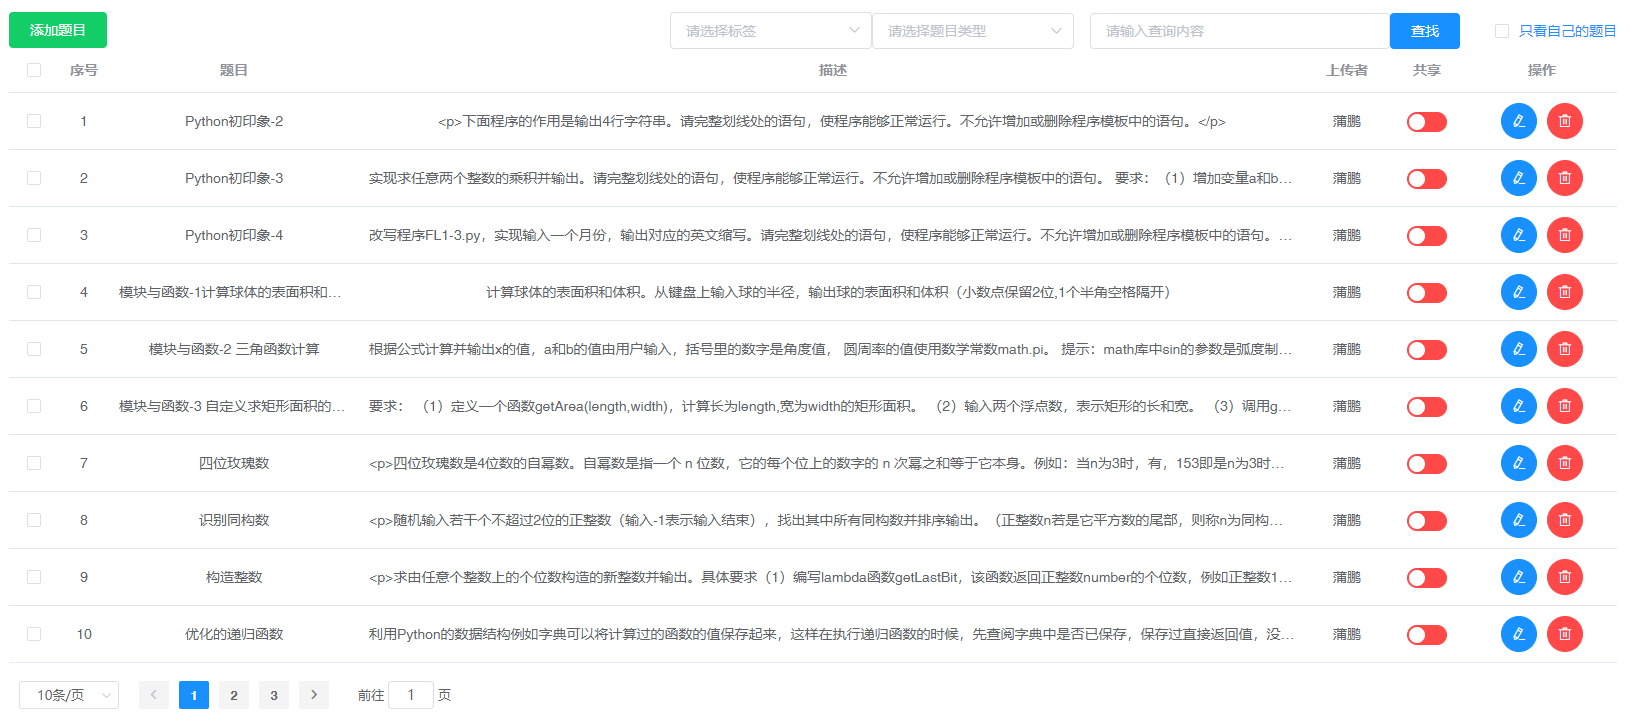Image resolution: width=1631 pixels, height=724 pixels.
Task: Edit the 优化的递归函数 question
Action: click(x=1518, y=634)
